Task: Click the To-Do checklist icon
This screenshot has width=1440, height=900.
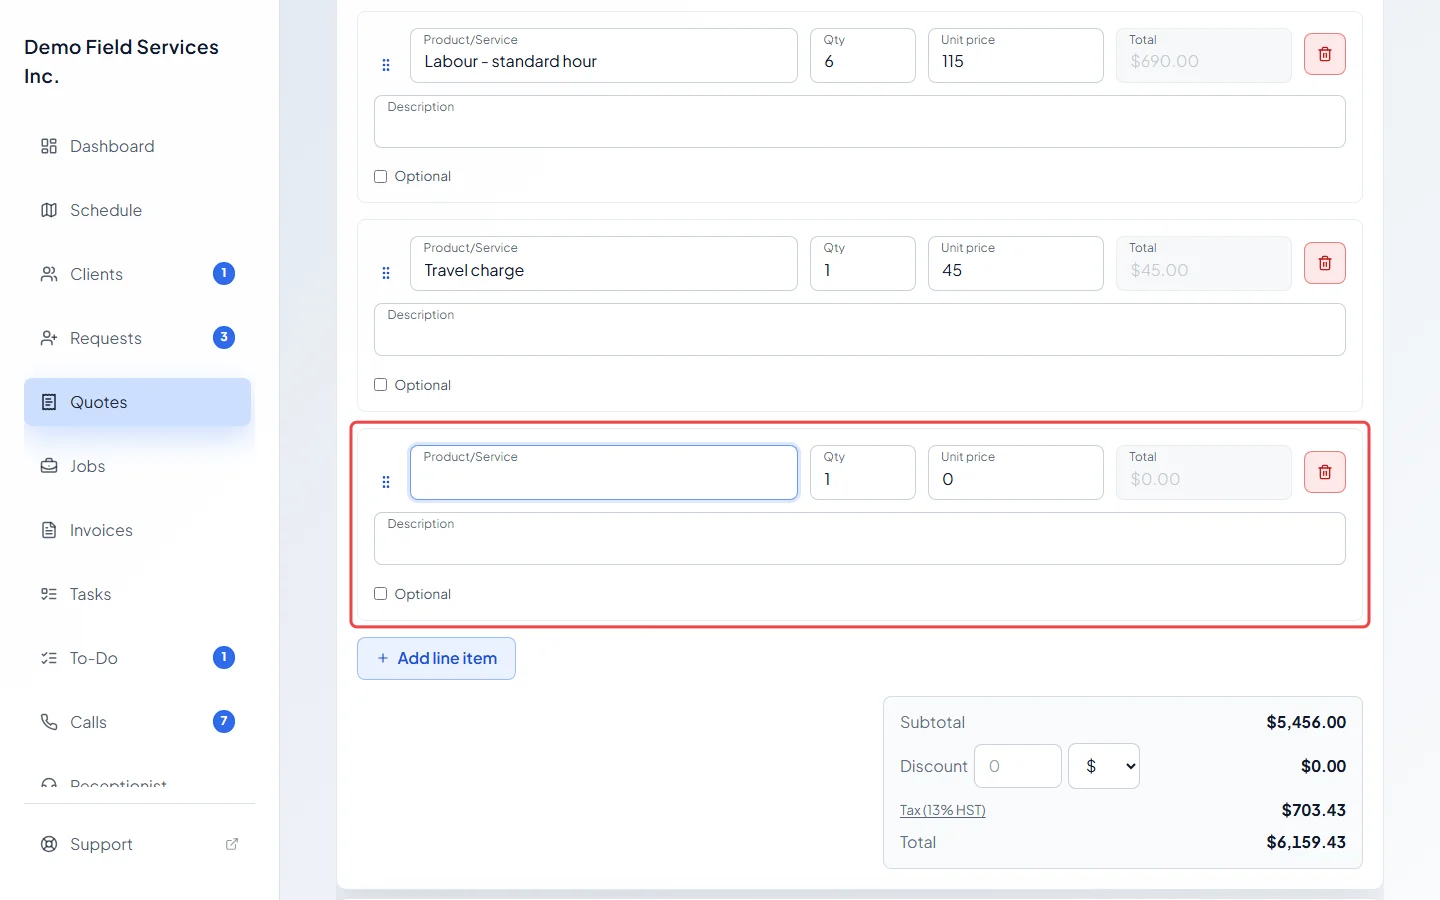Action: click(x=49, y=658)
